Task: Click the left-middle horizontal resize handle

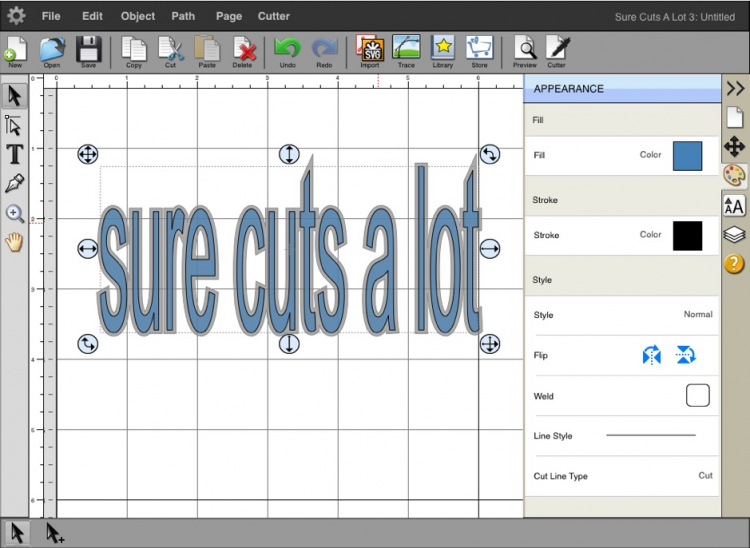Action: pyautogui.click(x=88, y=249)
